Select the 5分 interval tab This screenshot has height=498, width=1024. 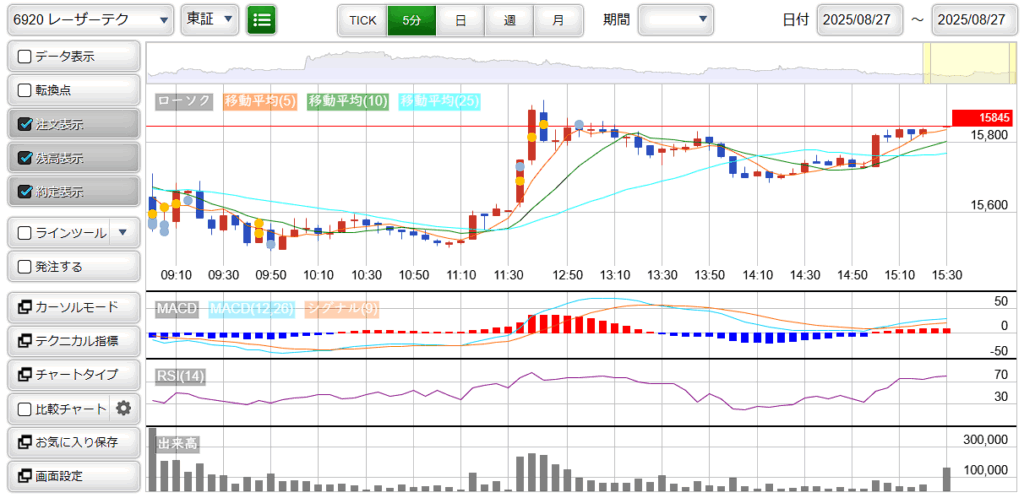point(411,20)
